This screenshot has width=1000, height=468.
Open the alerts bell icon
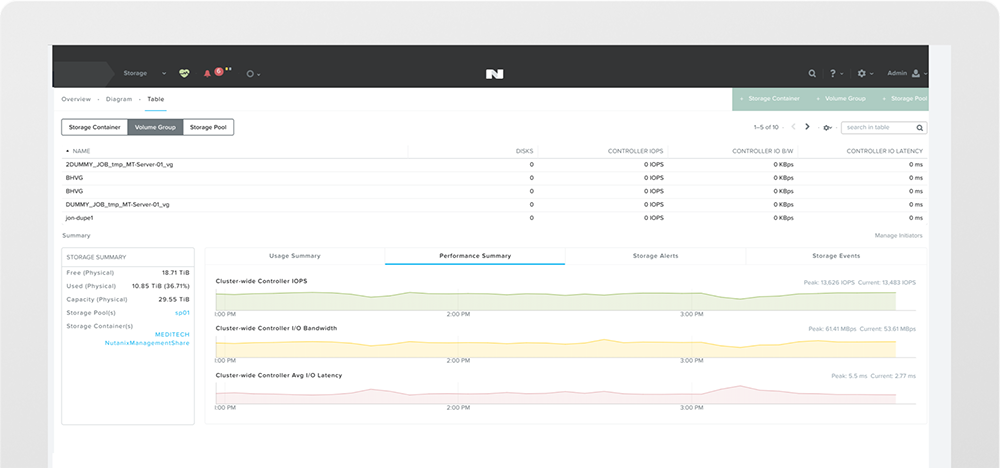click(207, 74)
